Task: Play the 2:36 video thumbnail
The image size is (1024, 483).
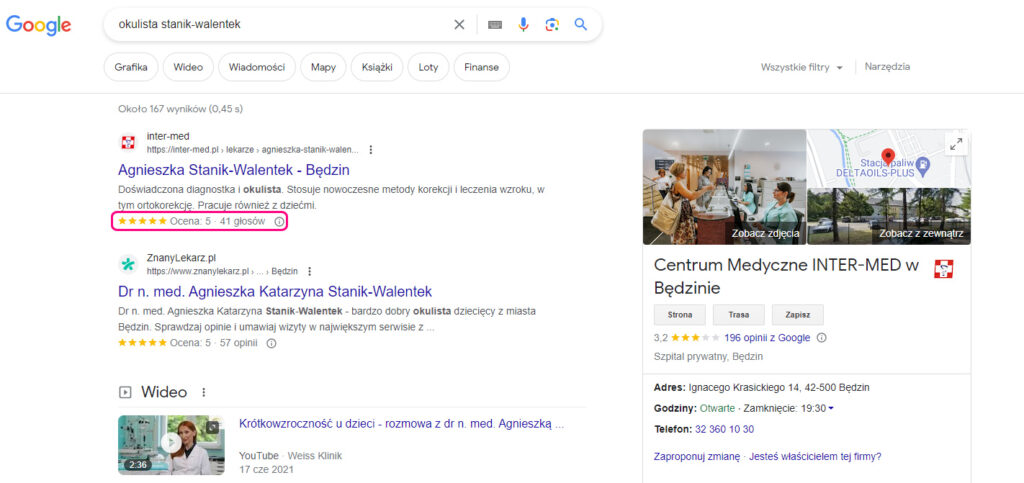Action: pyautogui.click(x=171, y=444)
